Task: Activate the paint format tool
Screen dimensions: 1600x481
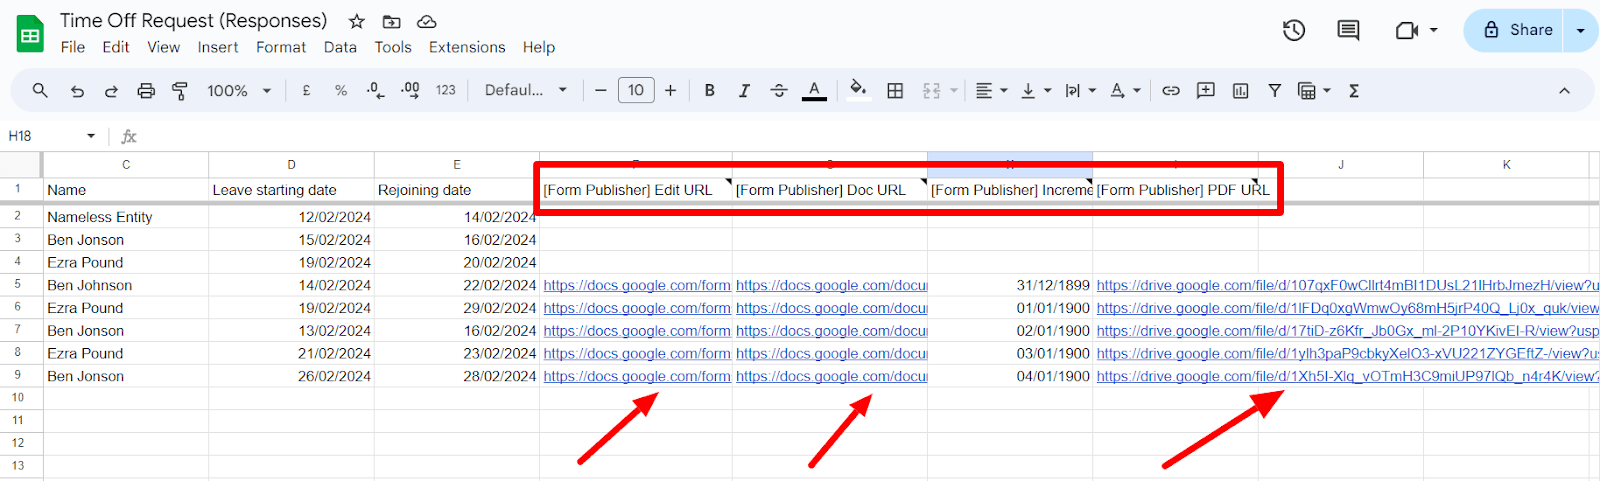Action: point(180,91)
